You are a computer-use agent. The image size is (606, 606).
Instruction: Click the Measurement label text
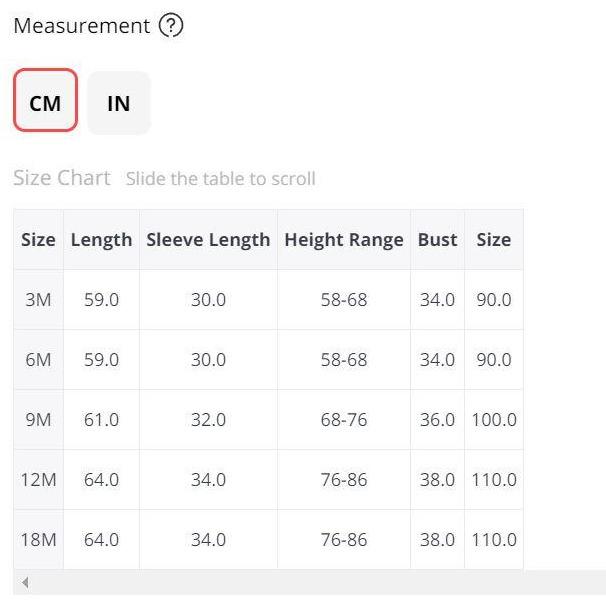[x=82, y=26]
